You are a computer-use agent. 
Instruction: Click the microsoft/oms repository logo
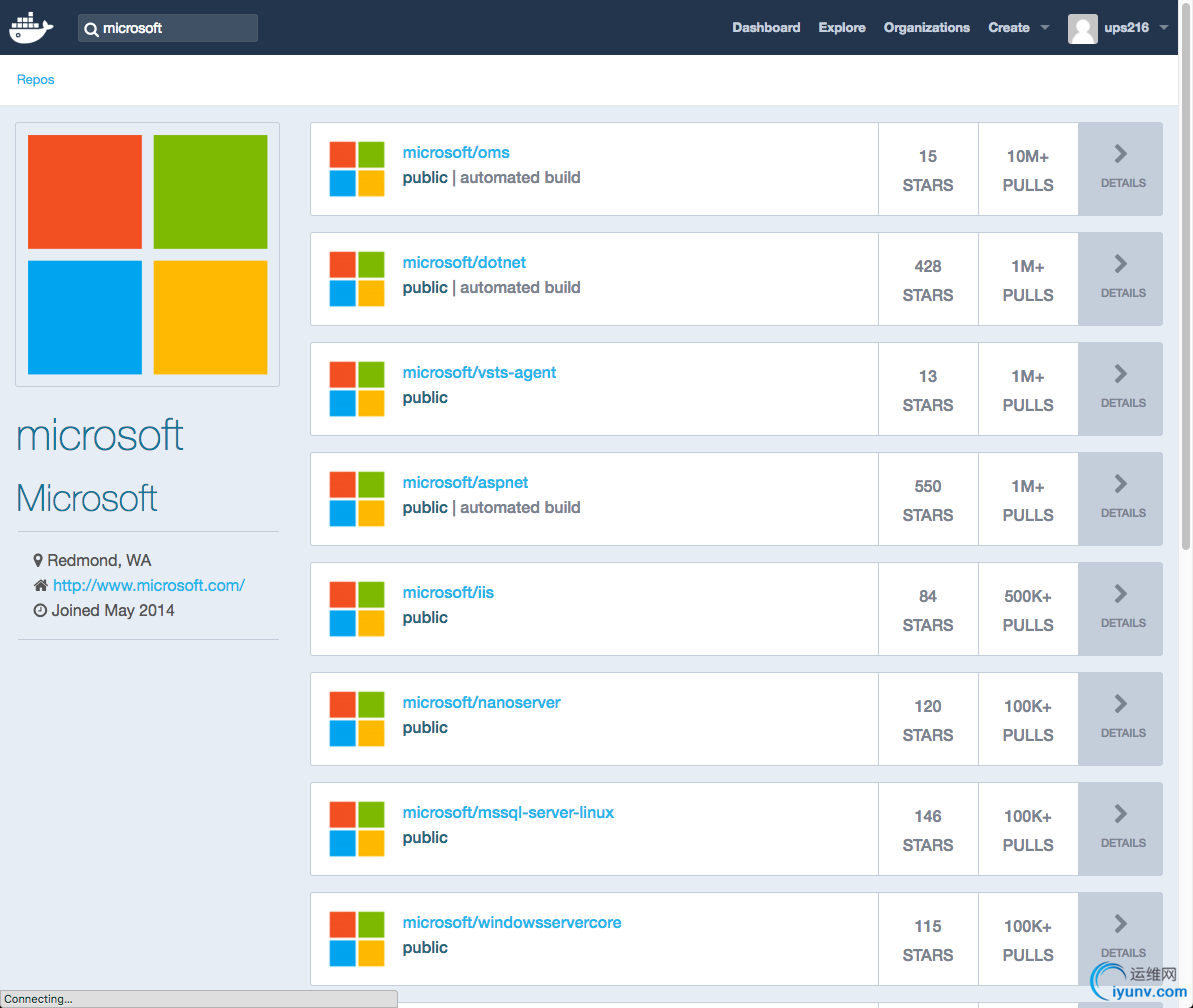357,169
